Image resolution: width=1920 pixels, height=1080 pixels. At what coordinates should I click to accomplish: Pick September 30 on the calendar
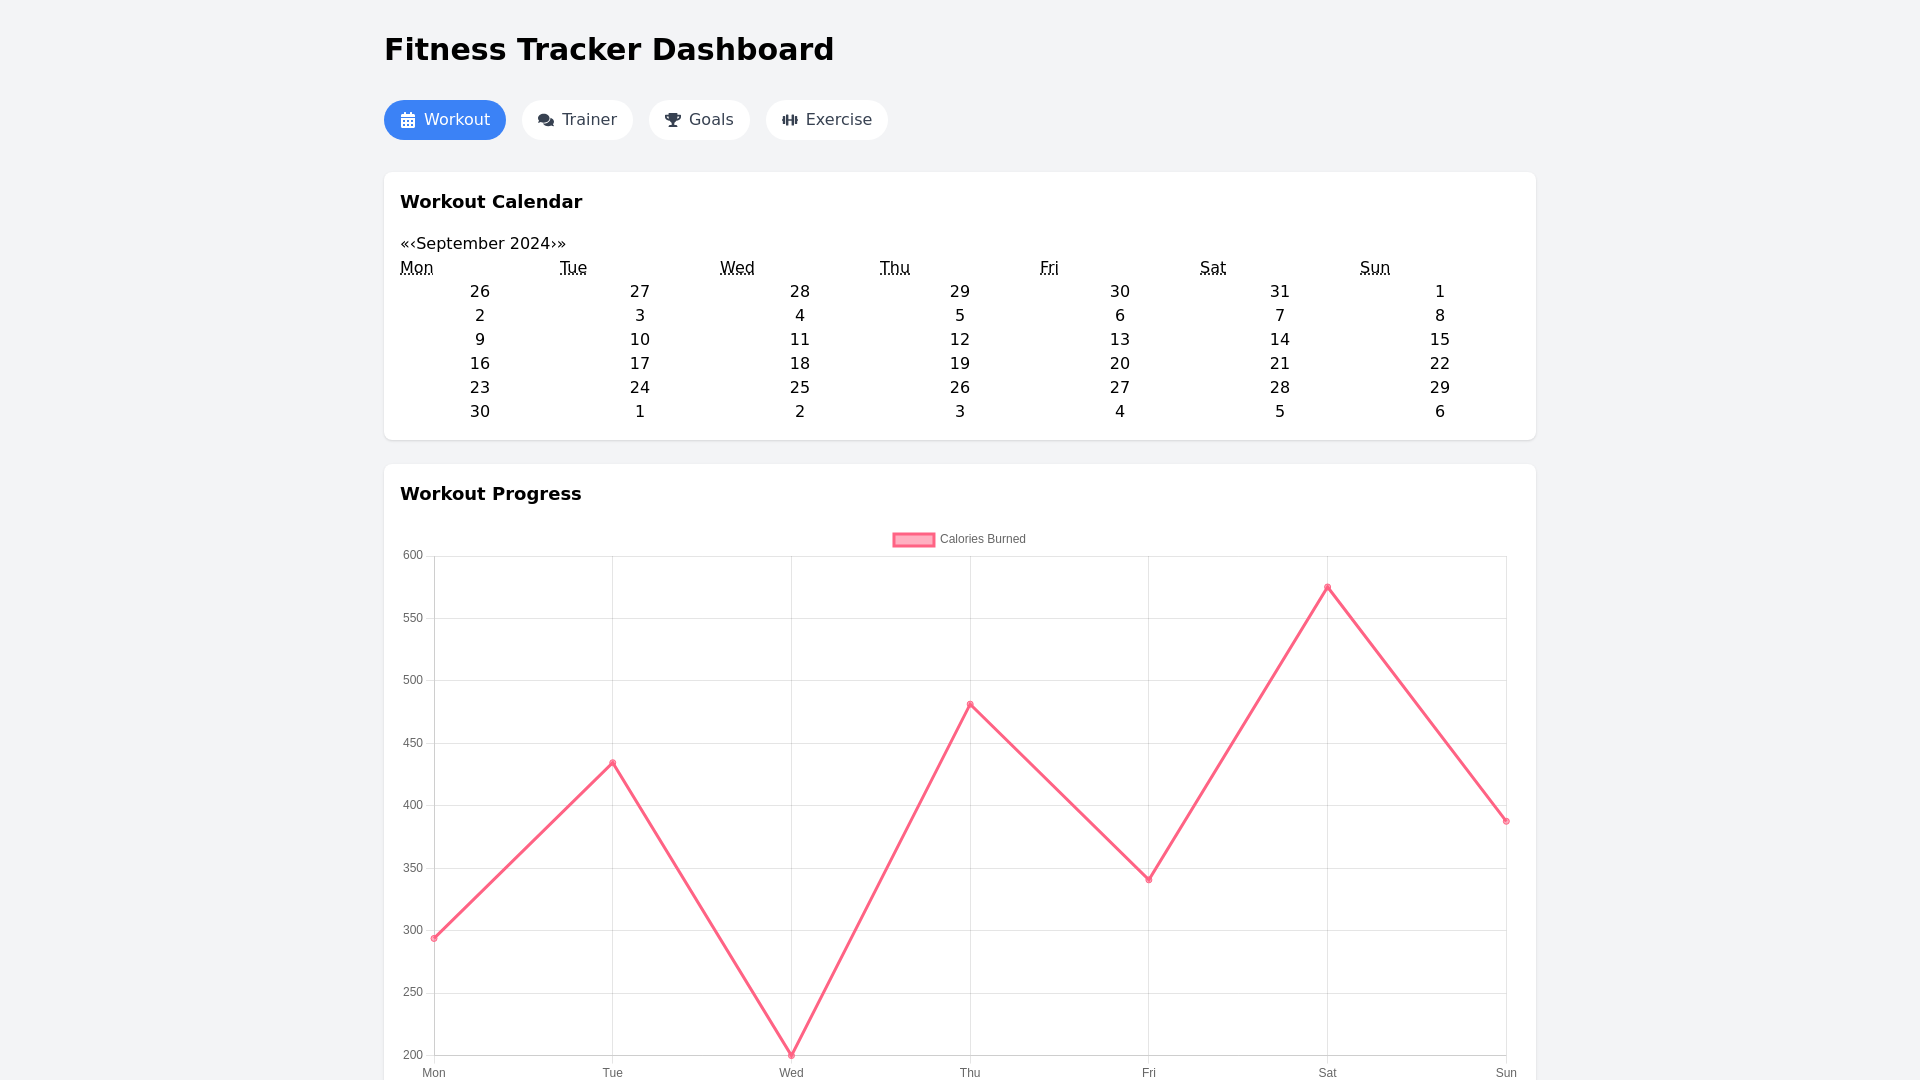tap(480, 412)
